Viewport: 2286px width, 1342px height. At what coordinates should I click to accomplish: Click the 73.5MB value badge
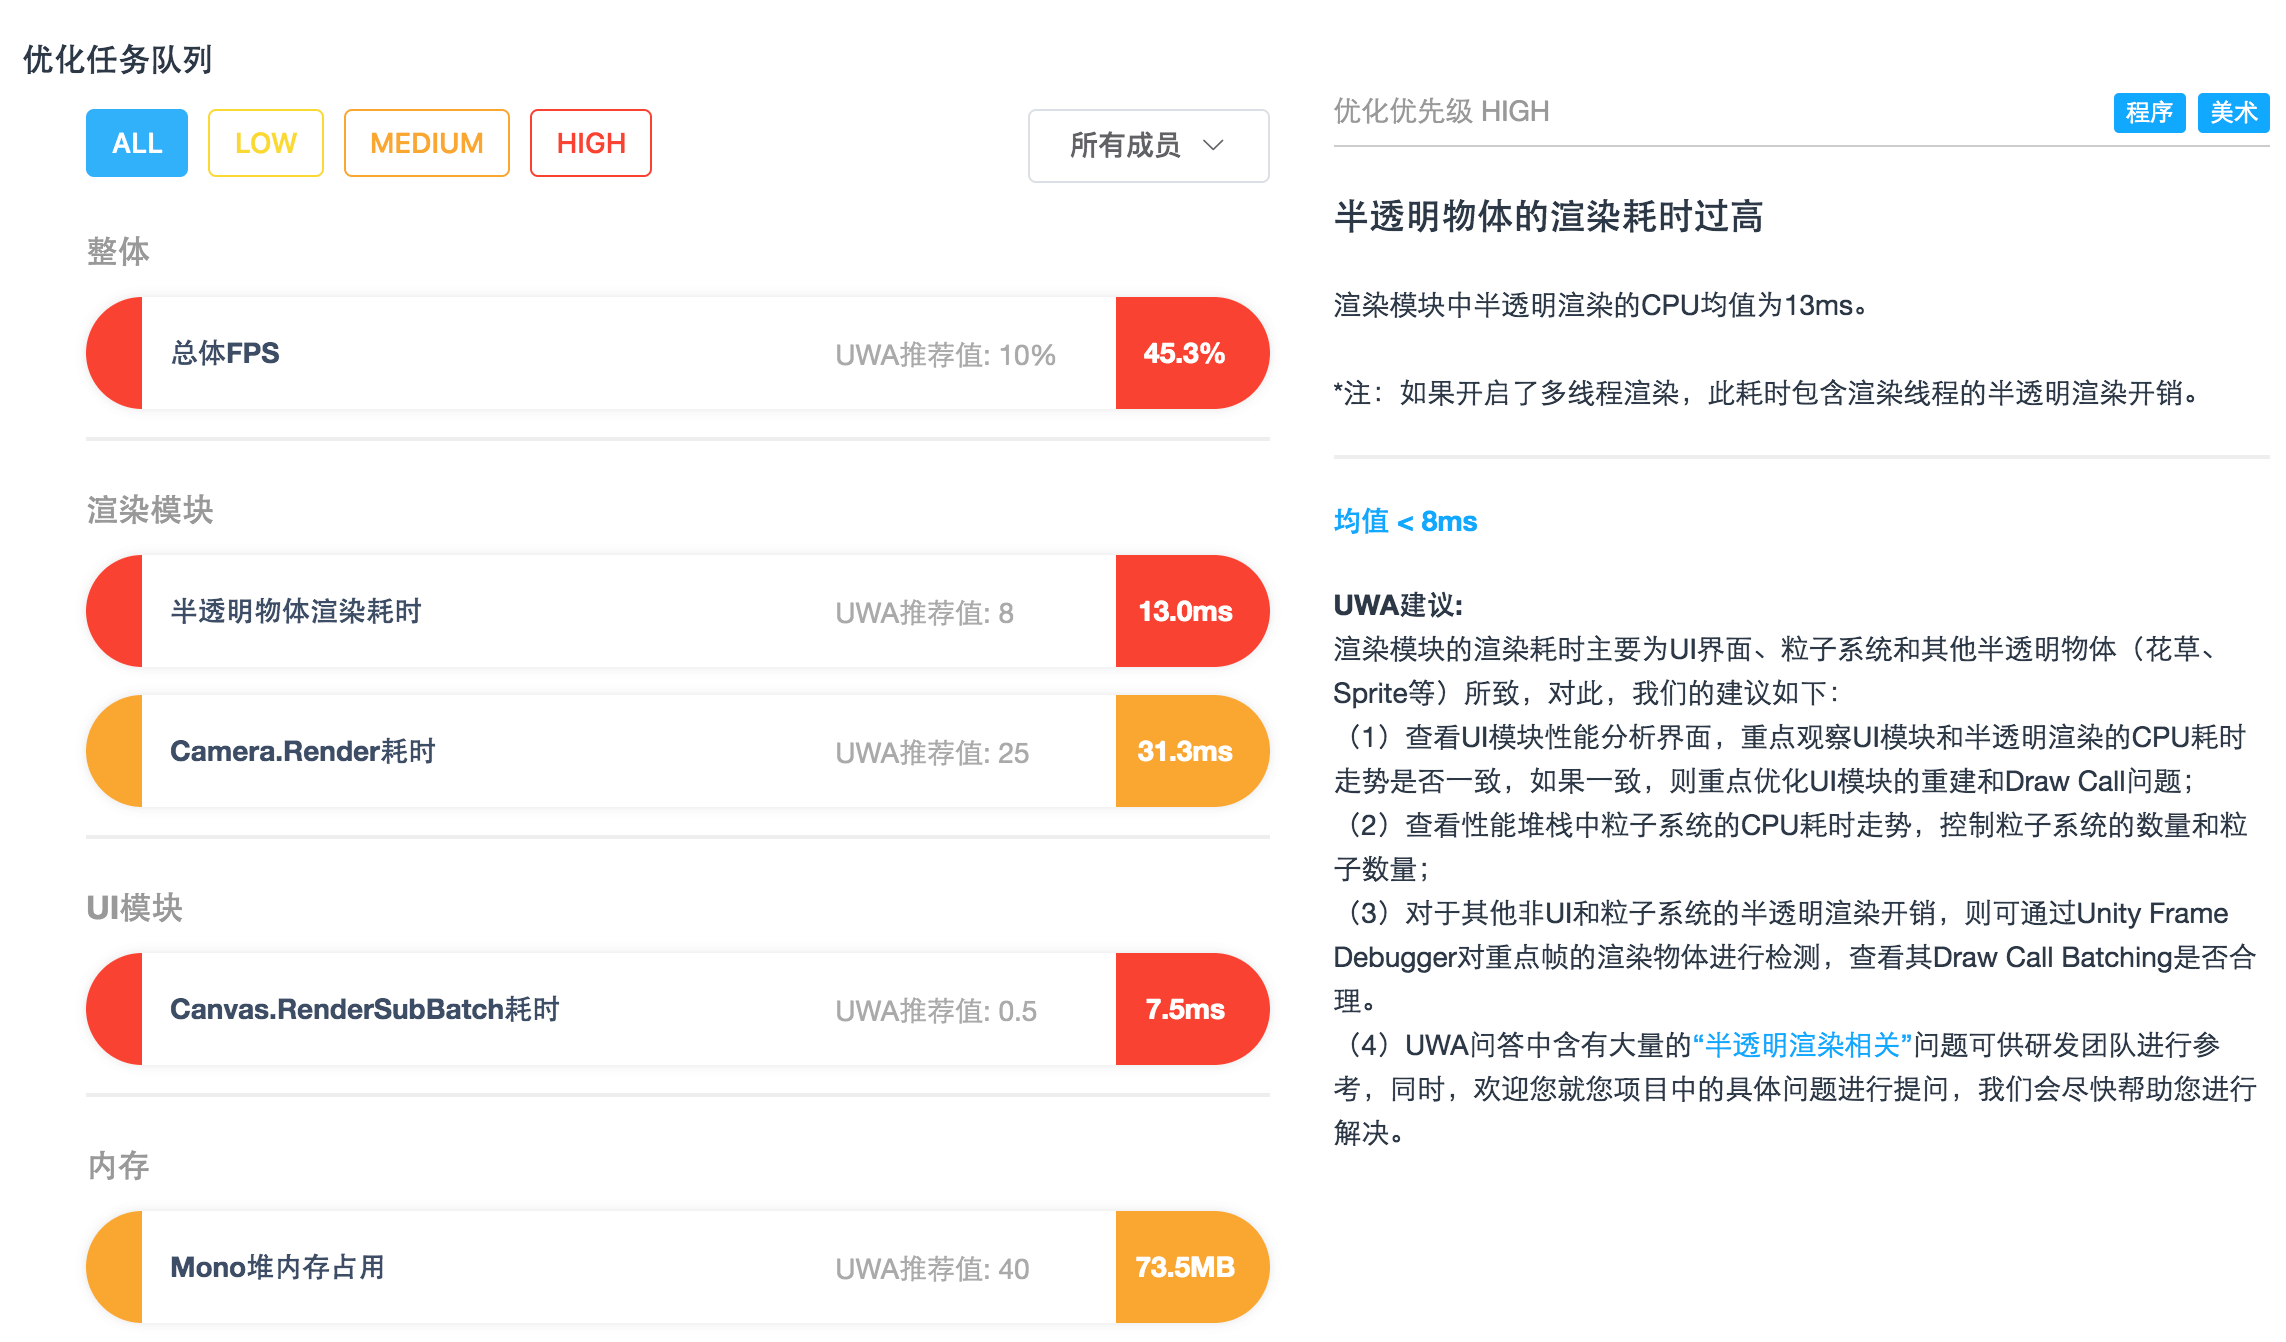point(1192,1267)
